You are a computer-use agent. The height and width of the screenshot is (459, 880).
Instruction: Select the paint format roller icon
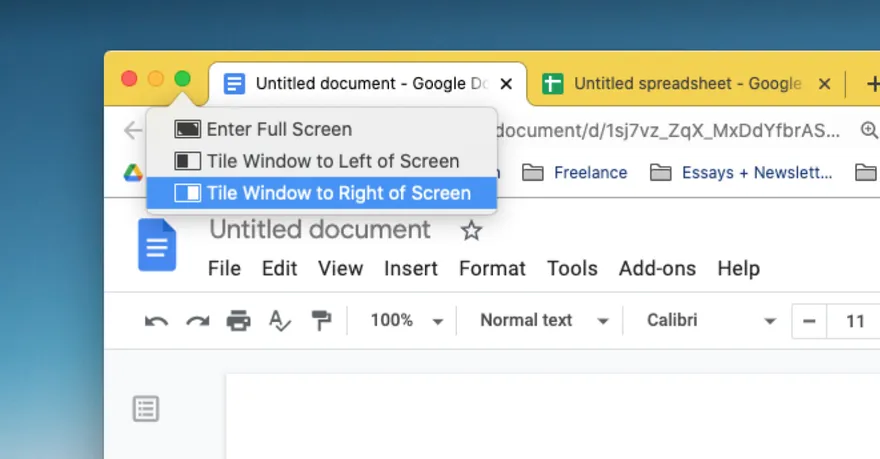click(x=321, y=321)
